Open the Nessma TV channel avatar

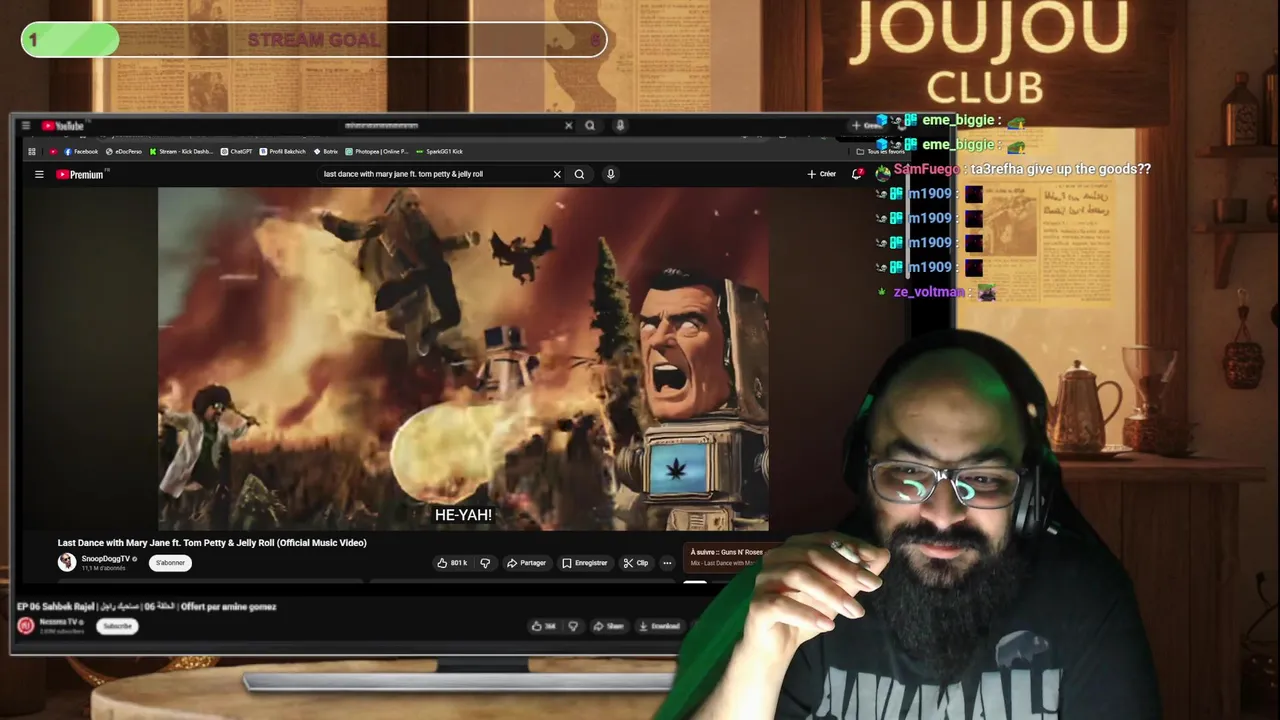click(x=26, y=626)
